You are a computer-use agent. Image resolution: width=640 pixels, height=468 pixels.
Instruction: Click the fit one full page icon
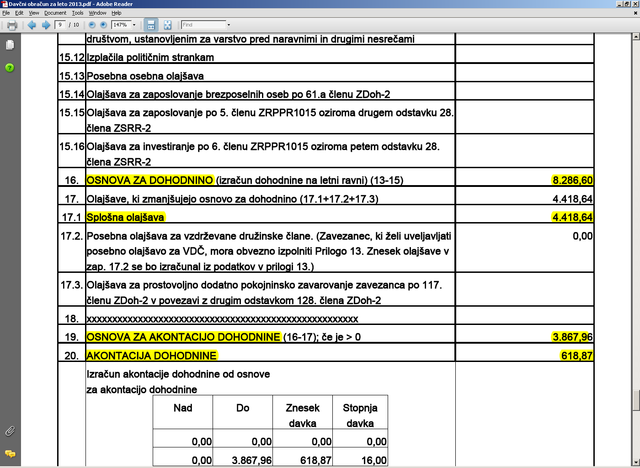pyautogui.click(x=167, y=25)
